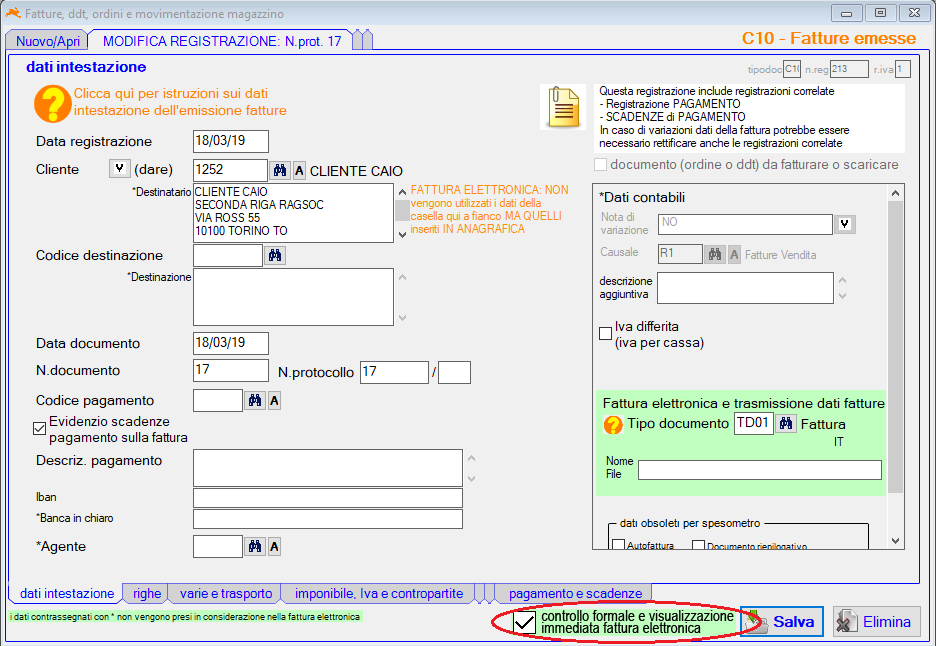Enable Iva differita checkbox

[x=605, y=333]
